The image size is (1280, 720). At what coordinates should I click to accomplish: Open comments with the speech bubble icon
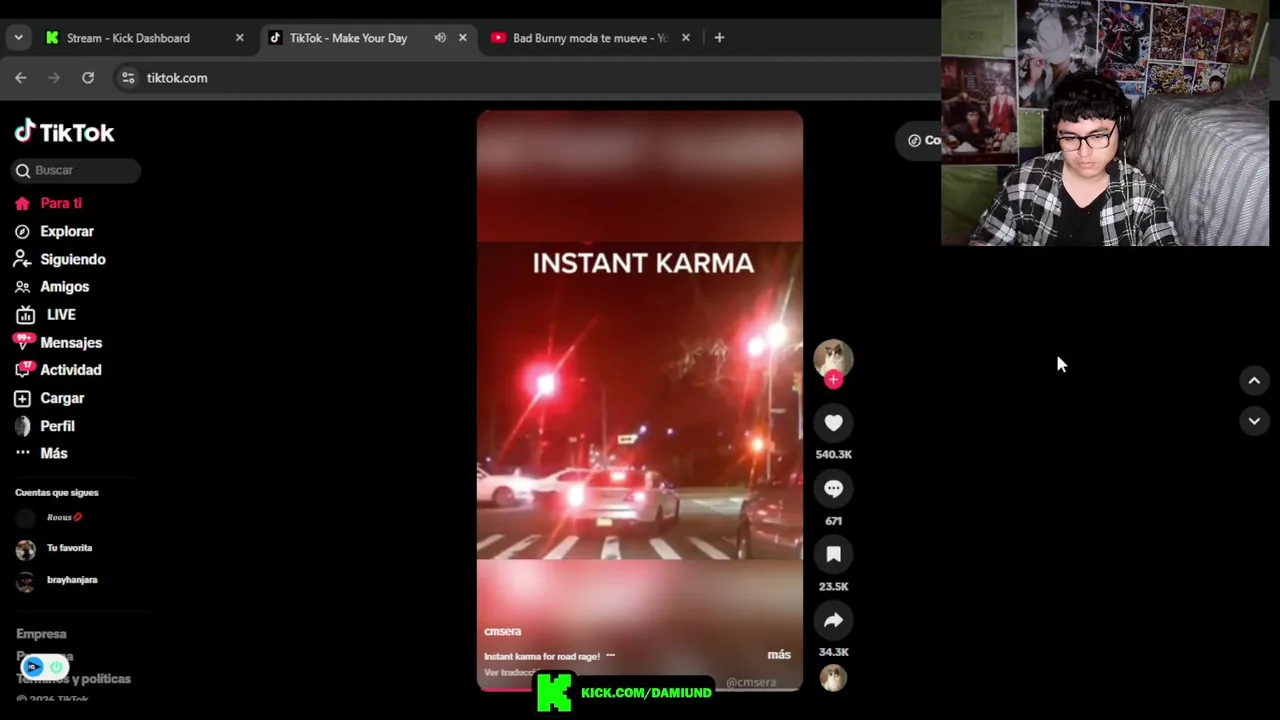pos(833,489)
